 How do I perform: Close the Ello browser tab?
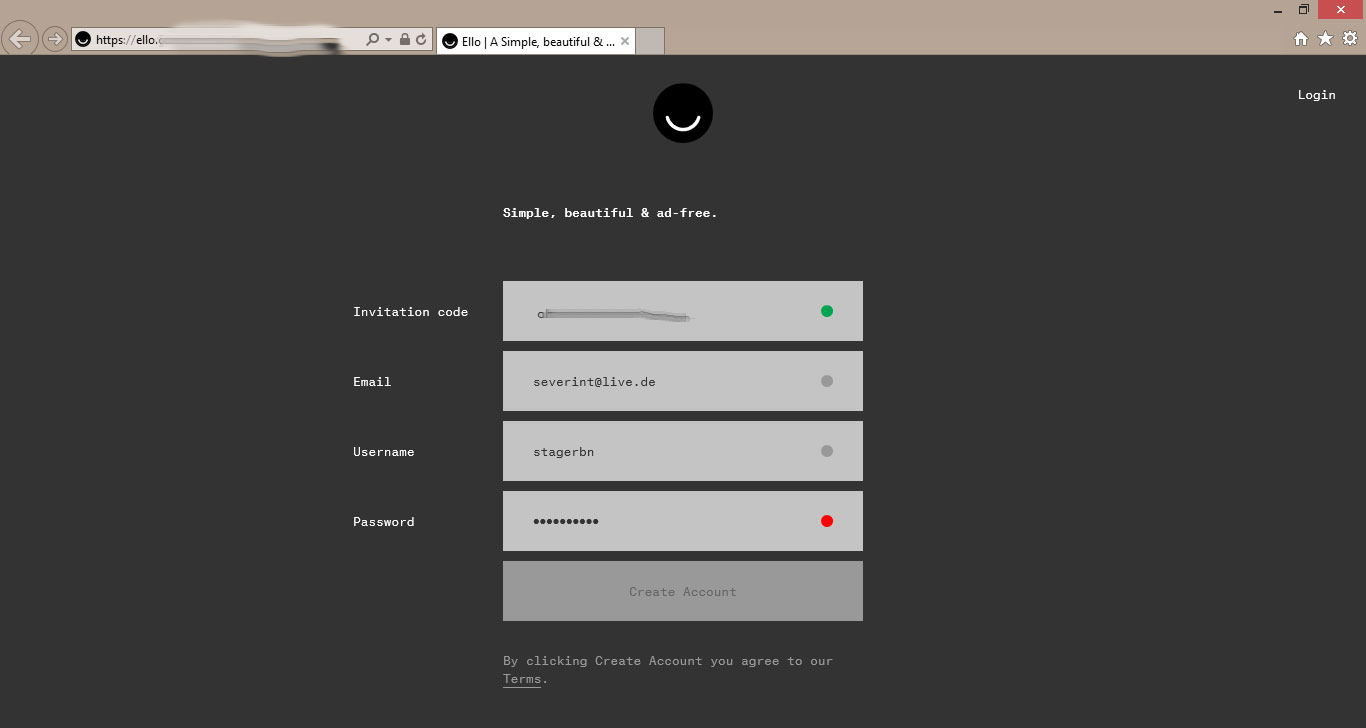[625, 41]
